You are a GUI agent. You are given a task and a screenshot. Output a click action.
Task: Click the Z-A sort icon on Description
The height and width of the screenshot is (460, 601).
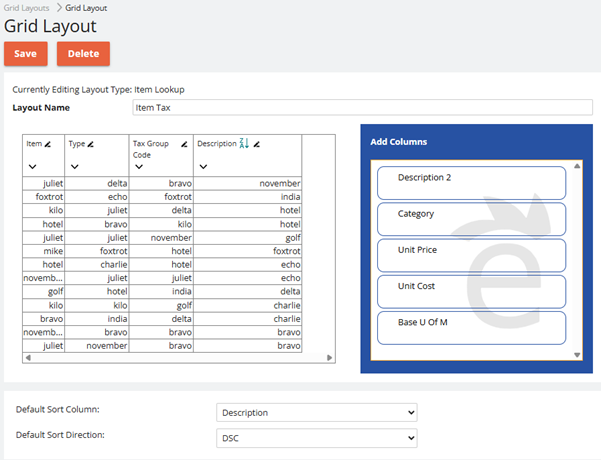(x=243, y=144)
